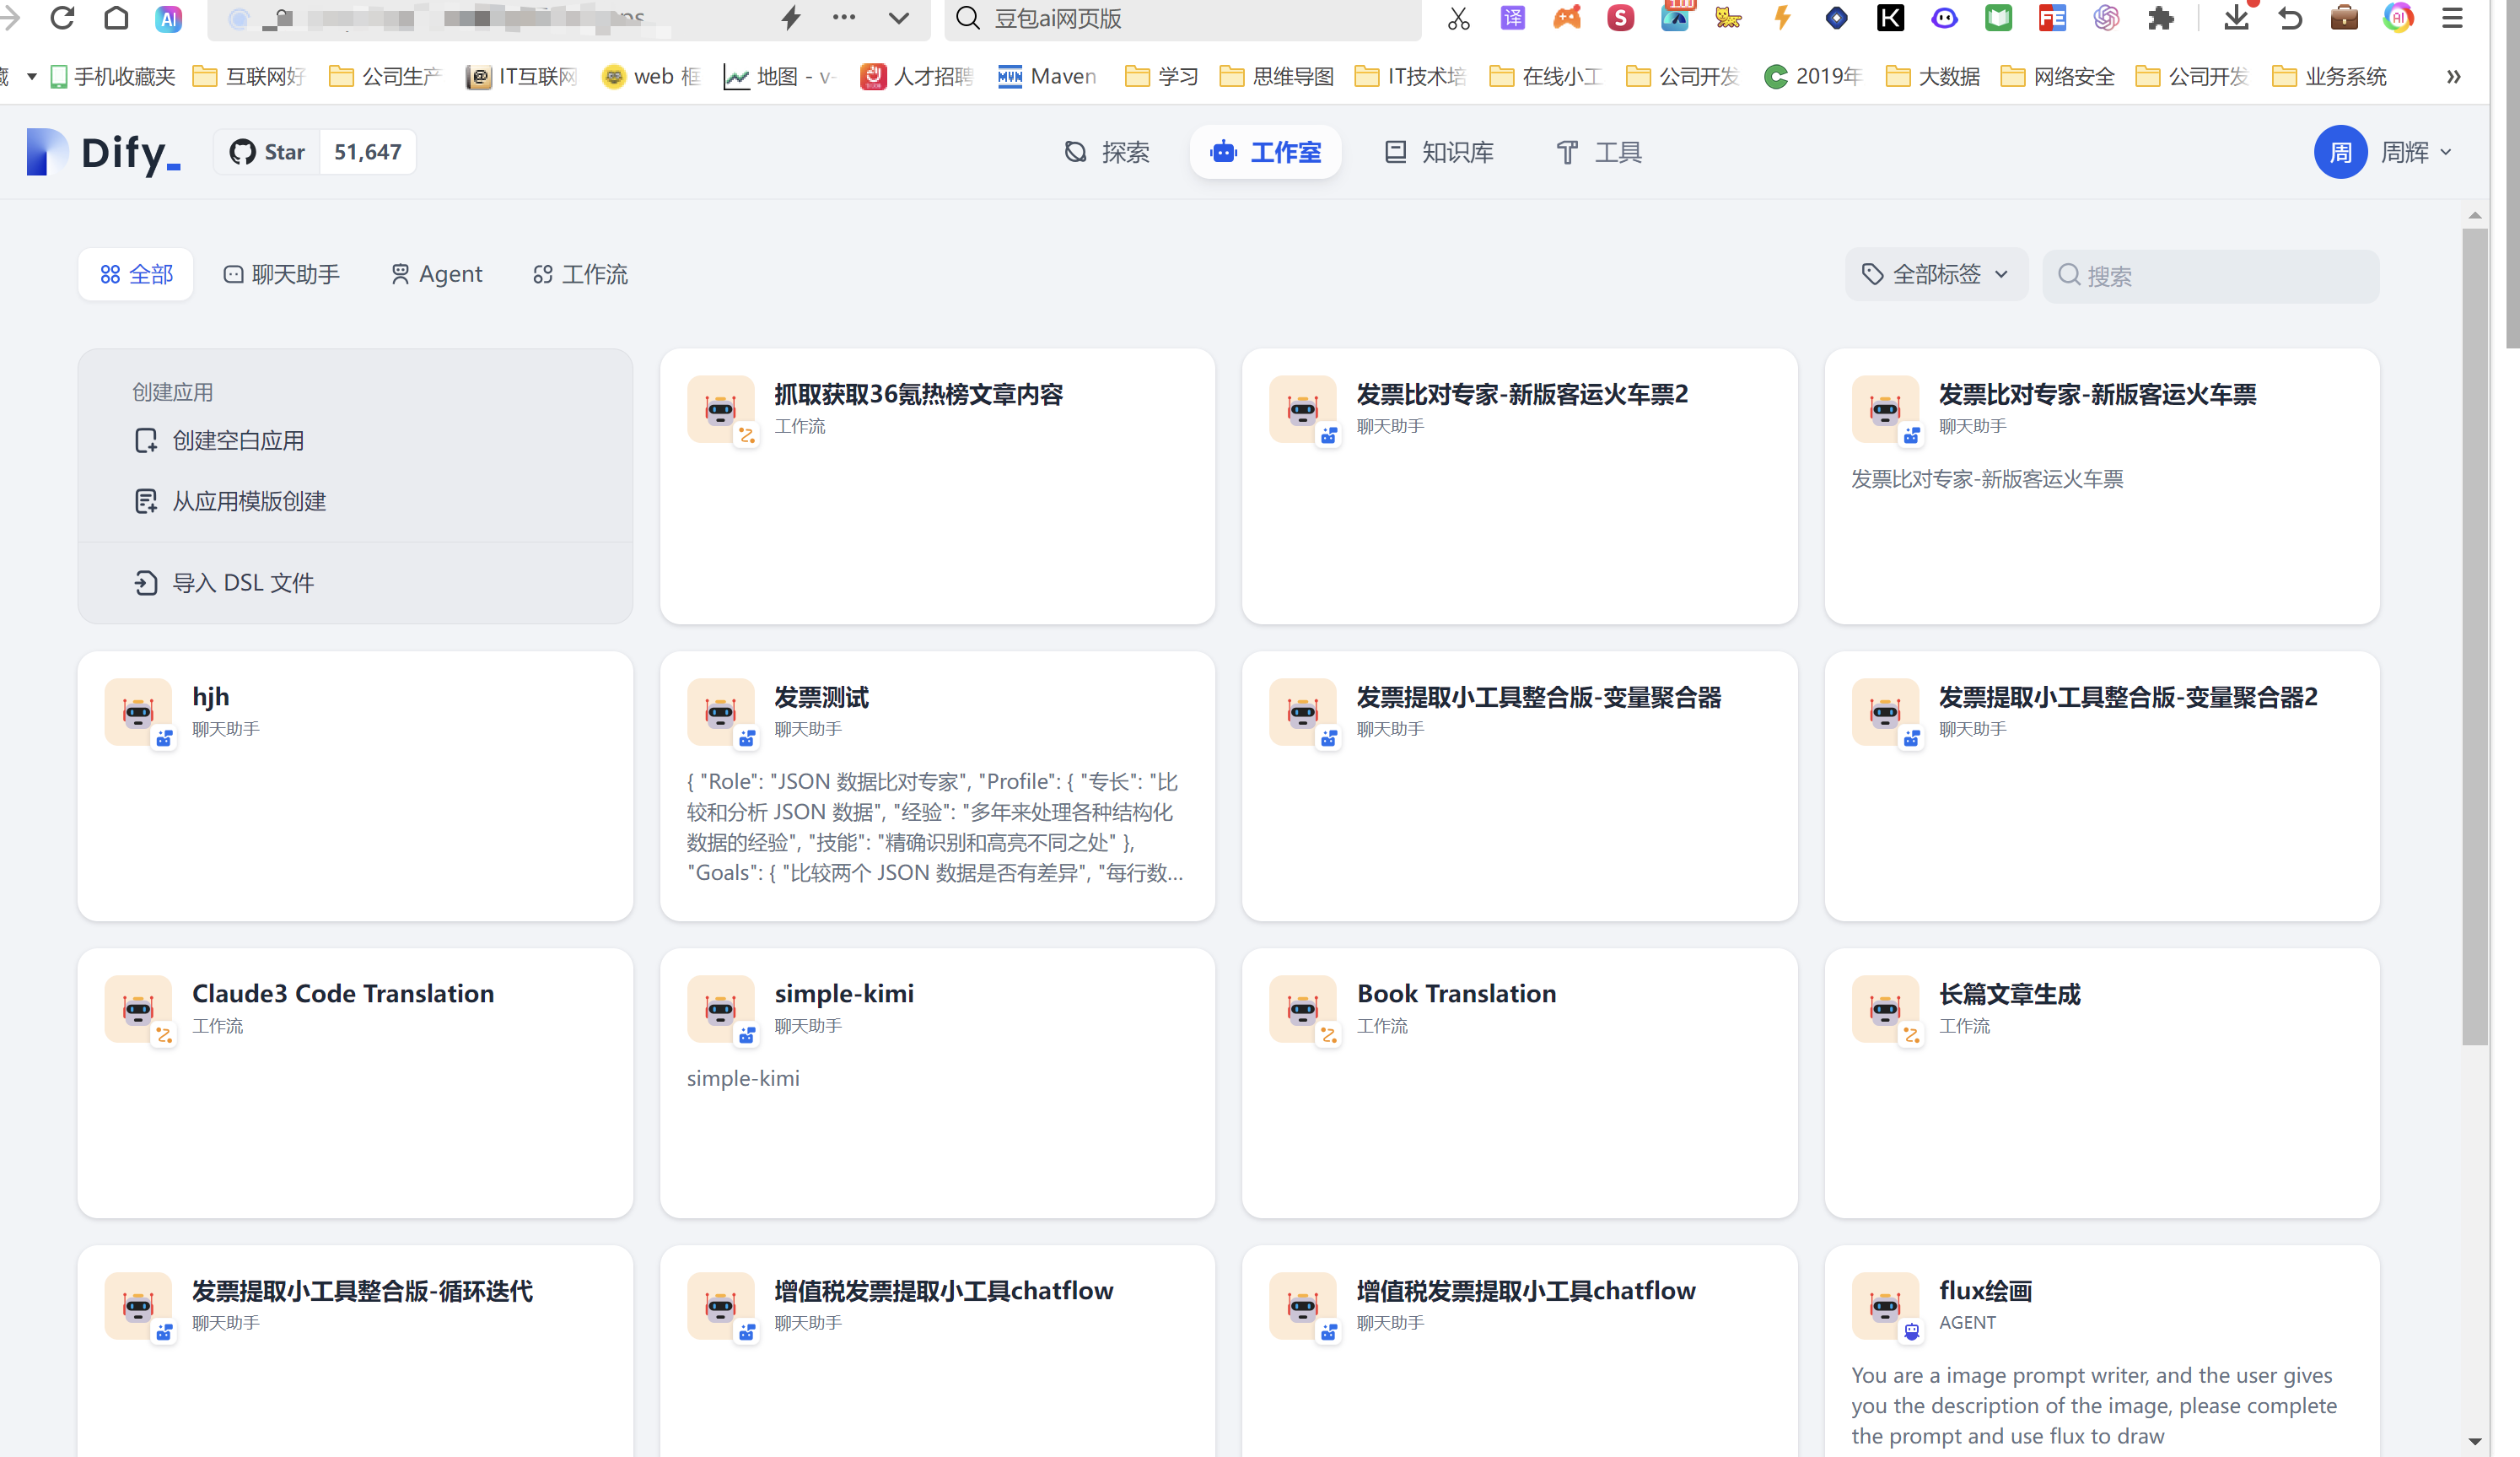
Task: Filter apps by 聊天助手
Action: point(281,274)
